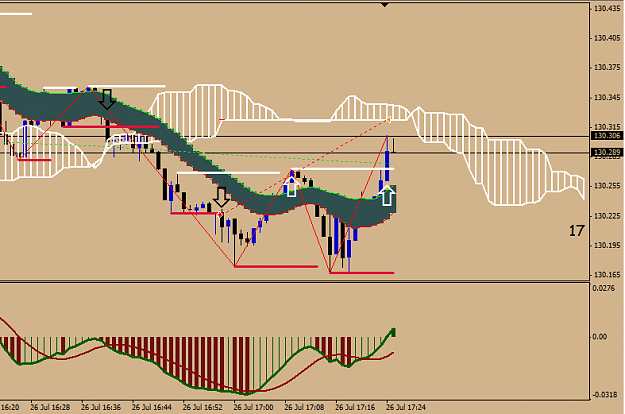Click the 130.225 price scale label

[x=607, y=216]
